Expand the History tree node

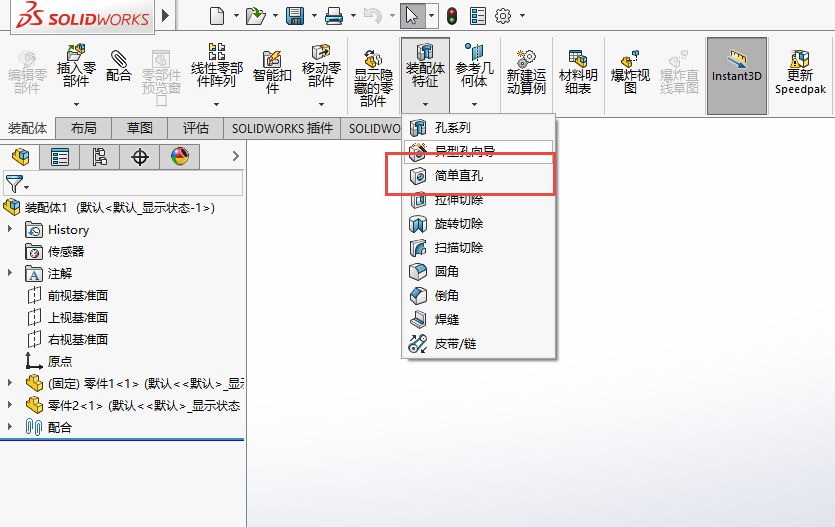tap(10, 229)
